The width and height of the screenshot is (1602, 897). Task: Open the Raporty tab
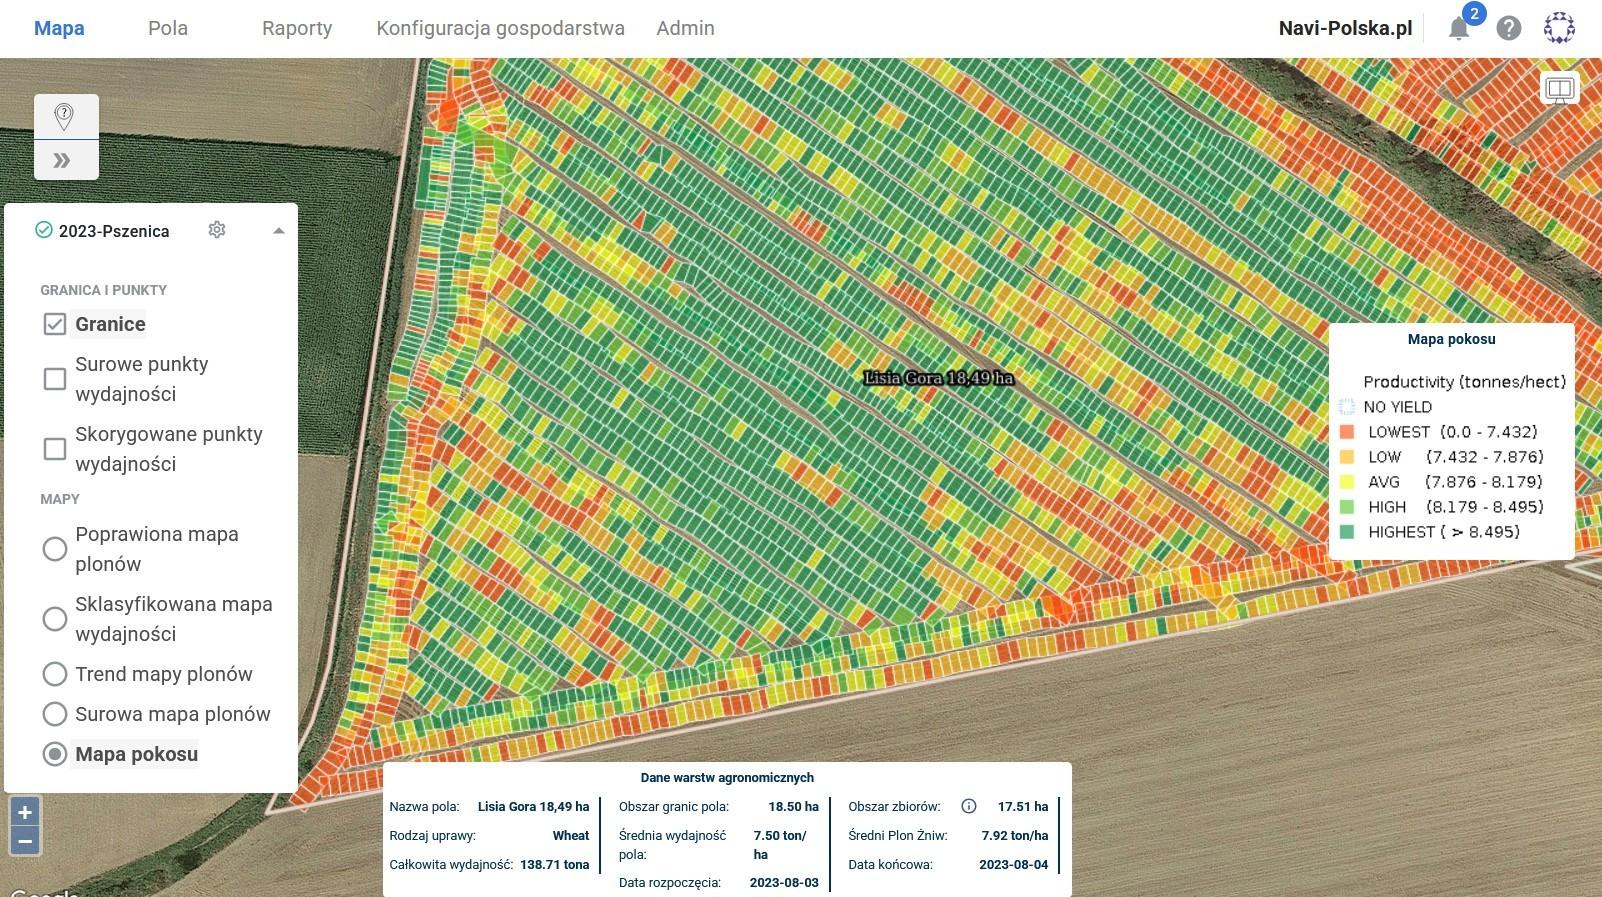[297, 28]
